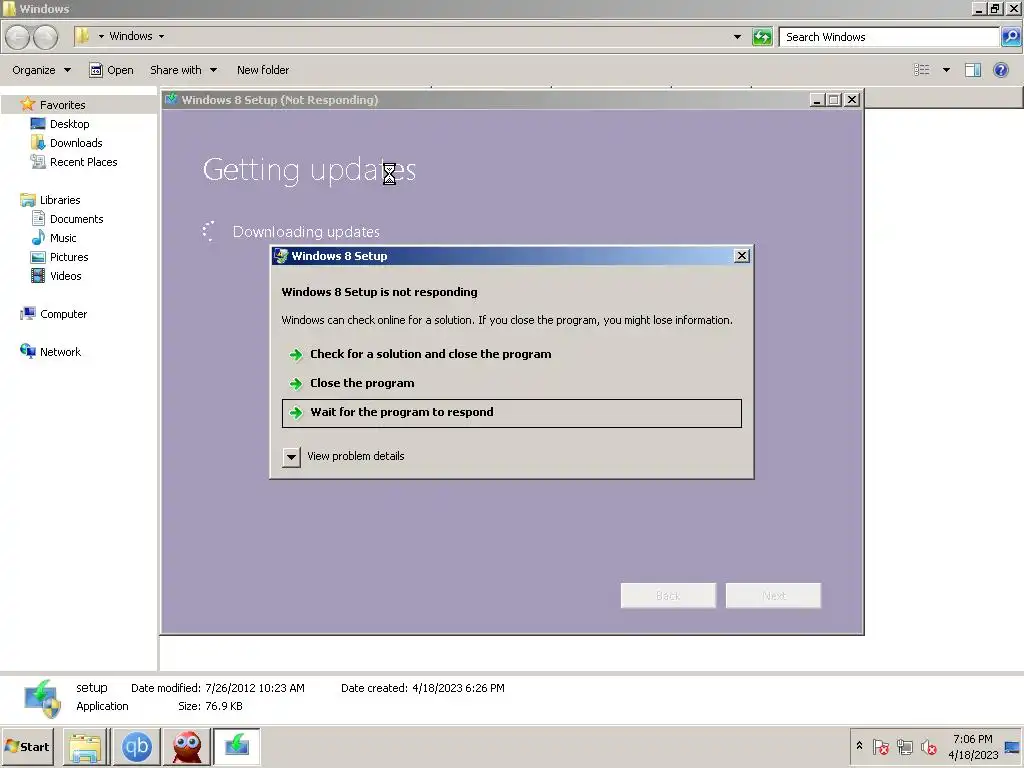Expand the address bar history dropdown

737,37
